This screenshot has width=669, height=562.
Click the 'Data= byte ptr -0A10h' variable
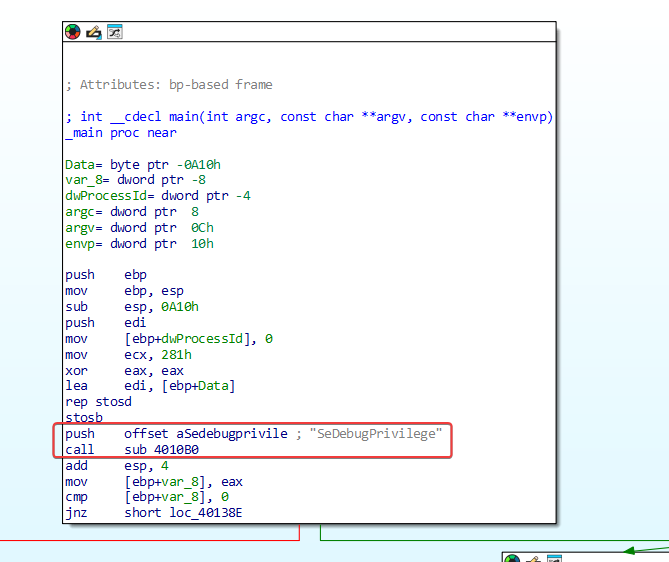click(143, 165)
